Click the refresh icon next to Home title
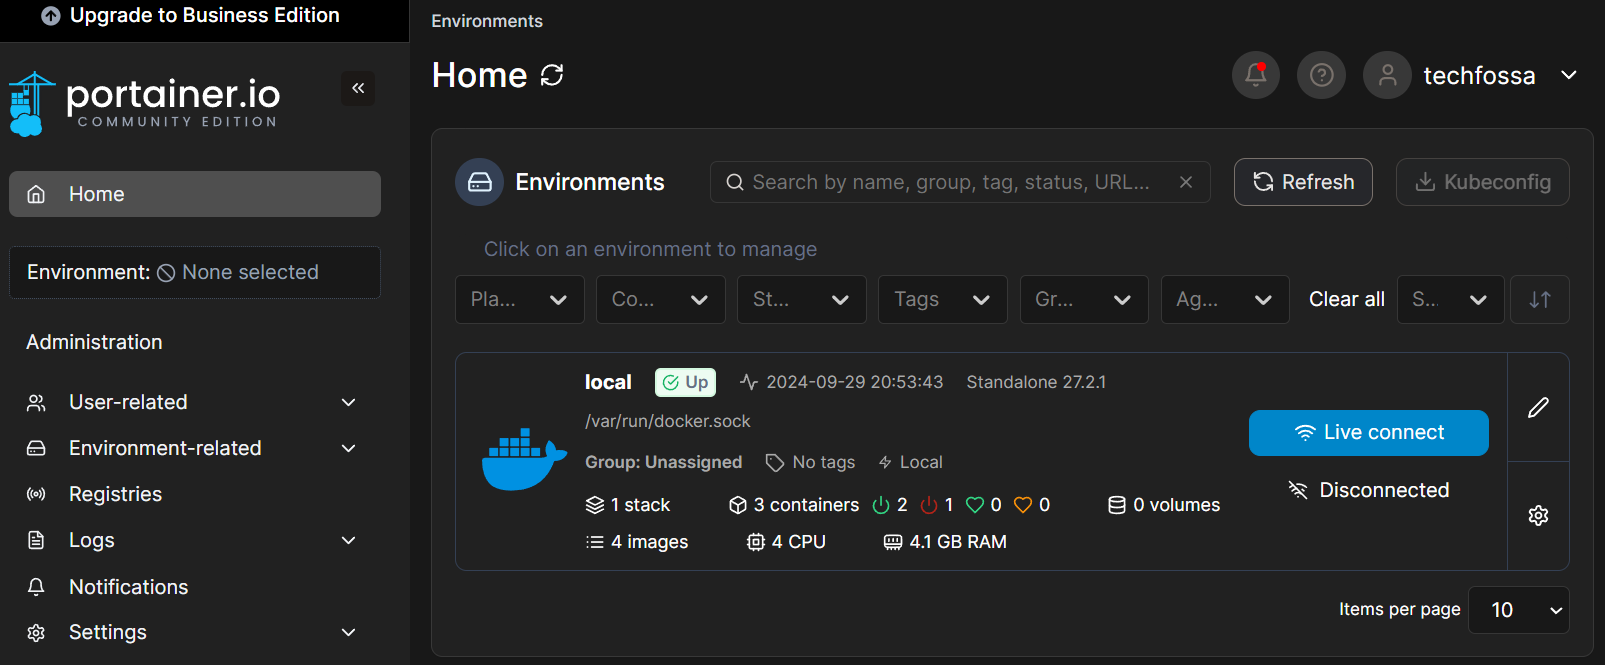The height and width of the screenshot is (665, 1605). pos(552,75)
